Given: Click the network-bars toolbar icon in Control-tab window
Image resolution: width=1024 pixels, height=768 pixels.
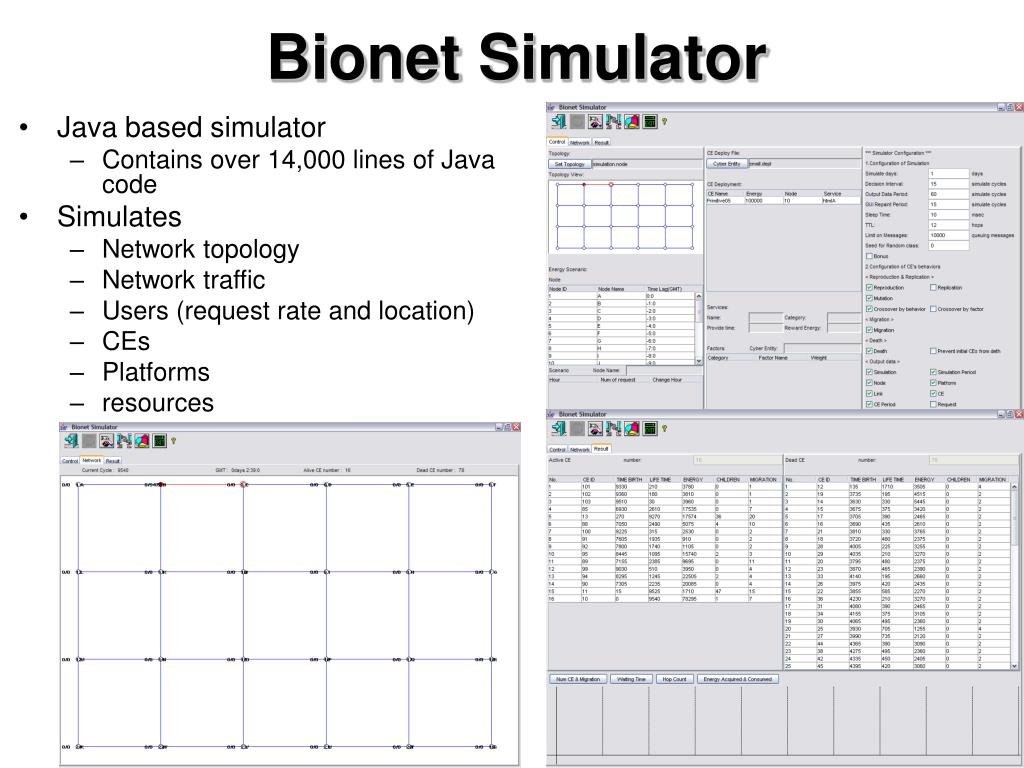Looking at the screenshot, I should click(613, 121).
